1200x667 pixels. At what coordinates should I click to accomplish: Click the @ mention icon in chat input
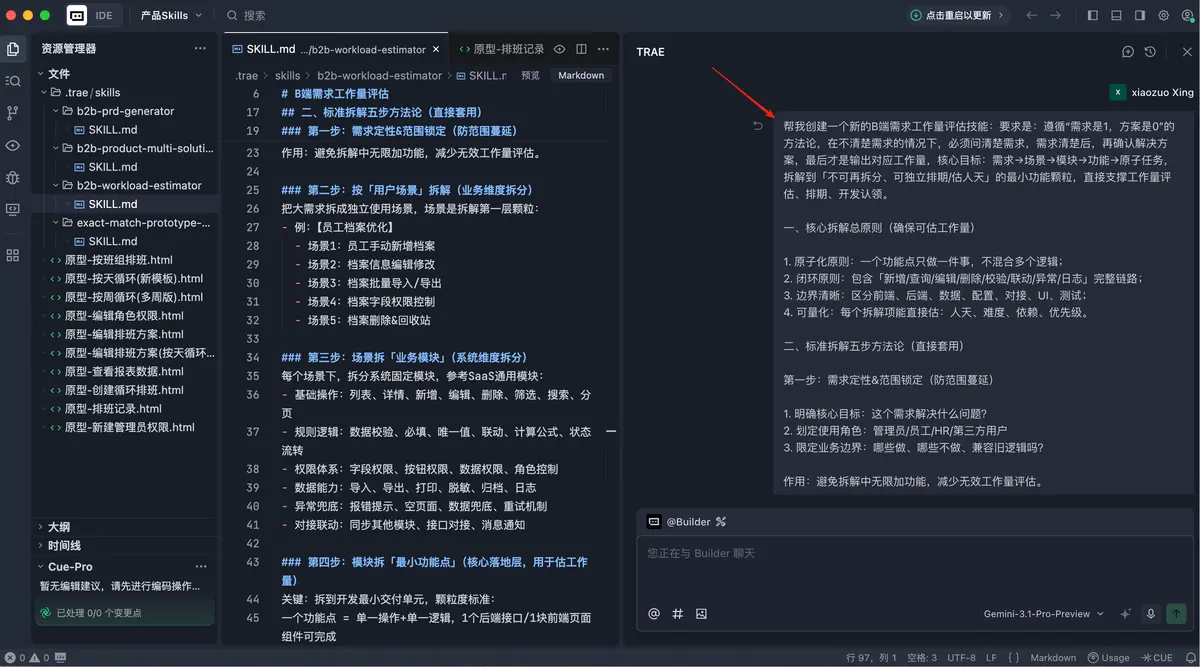click(x=655, y=614)
